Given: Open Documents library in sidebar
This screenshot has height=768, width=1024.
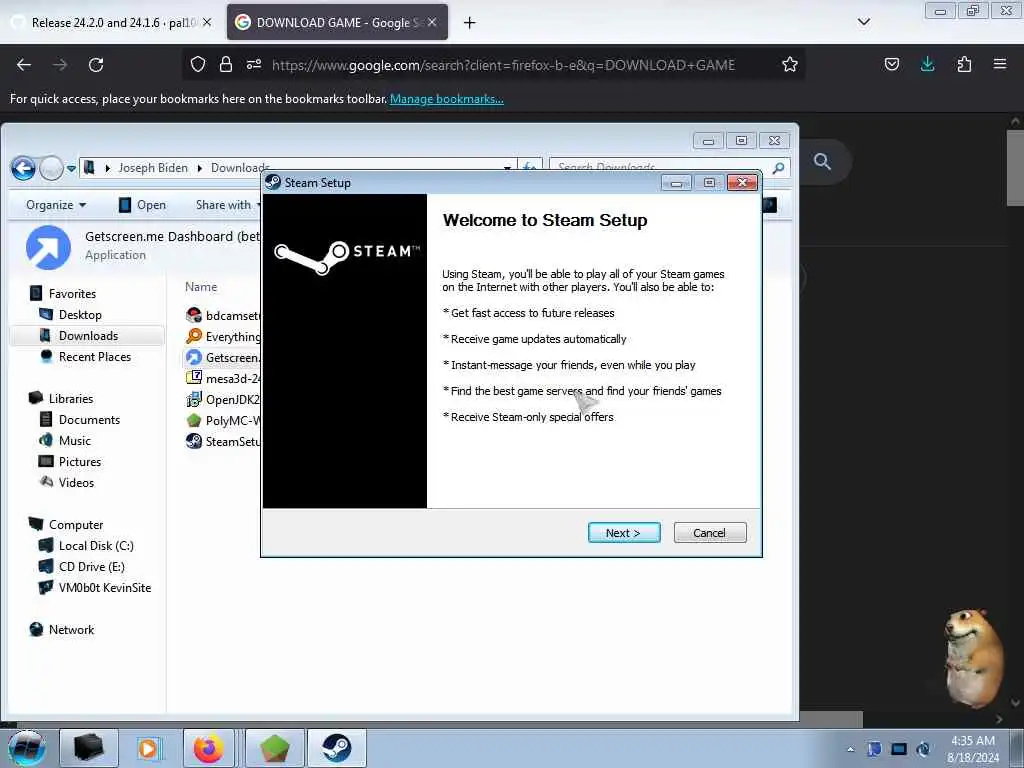Looking at the screenshot, I should click(x=89, y=419).
